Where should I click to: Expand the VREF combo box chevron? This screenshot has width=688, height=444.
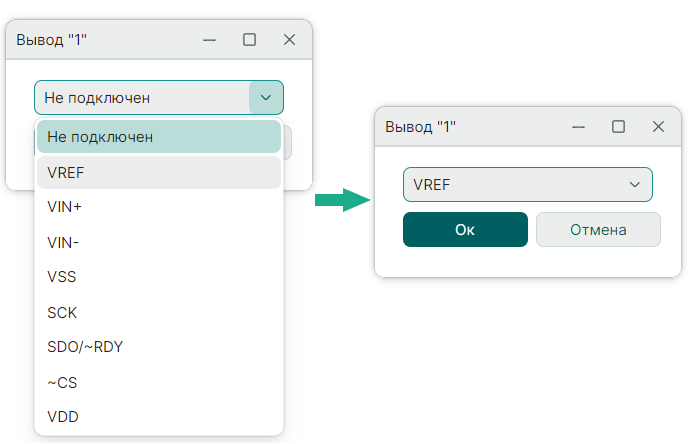point(634,184)
